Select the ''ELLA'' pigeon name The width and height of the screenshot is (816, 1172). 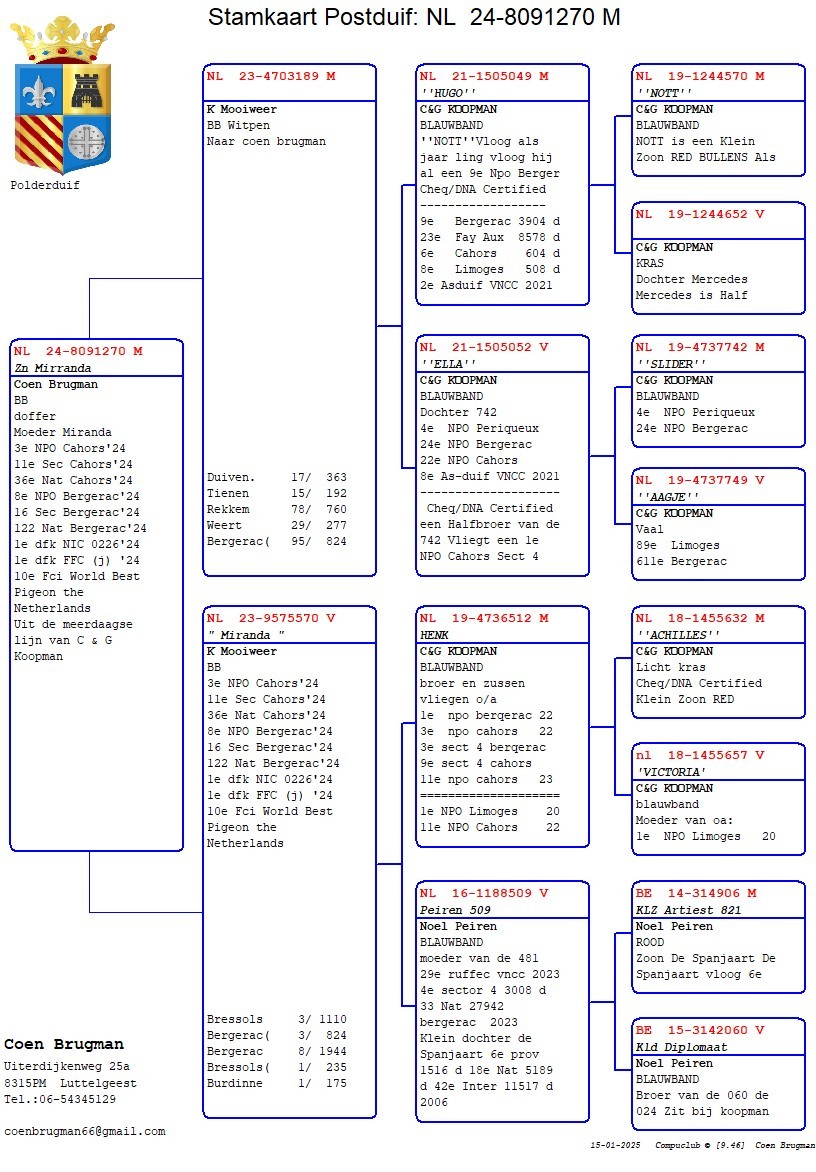pos(446,363)
